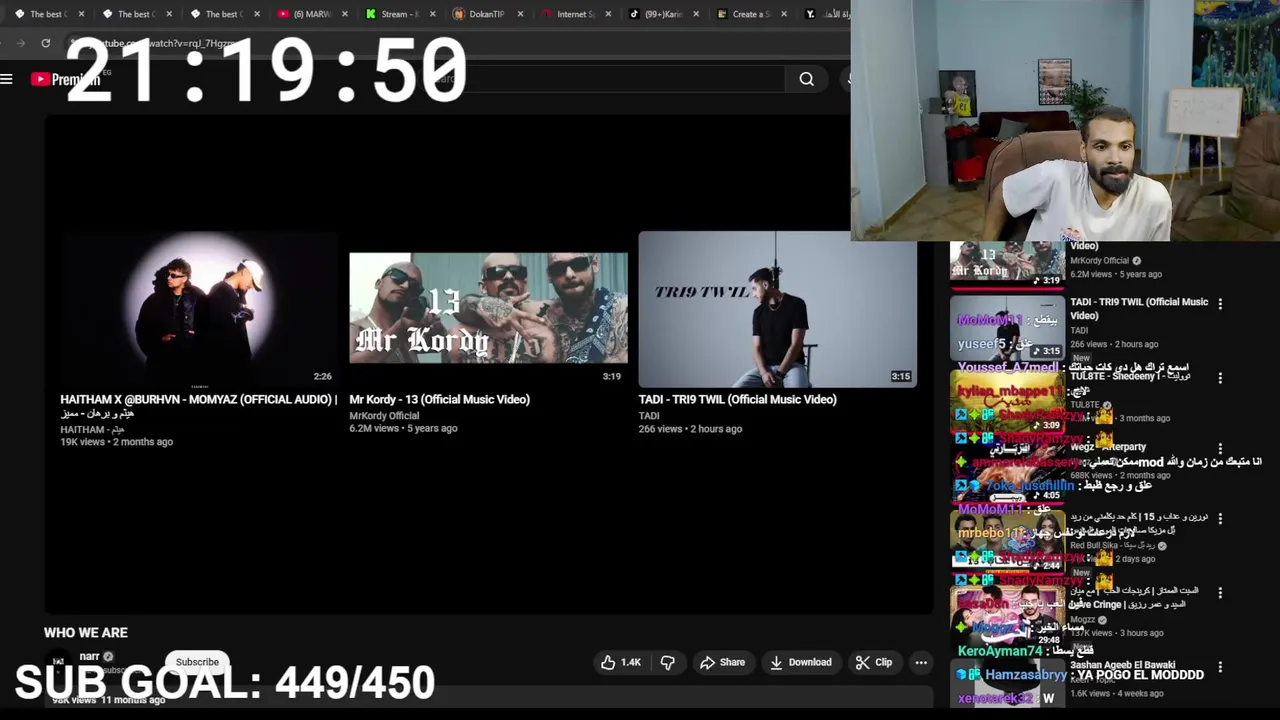
Task: Close the Stream - K tab
Action: pyautogui.click(x=433, y=14)
